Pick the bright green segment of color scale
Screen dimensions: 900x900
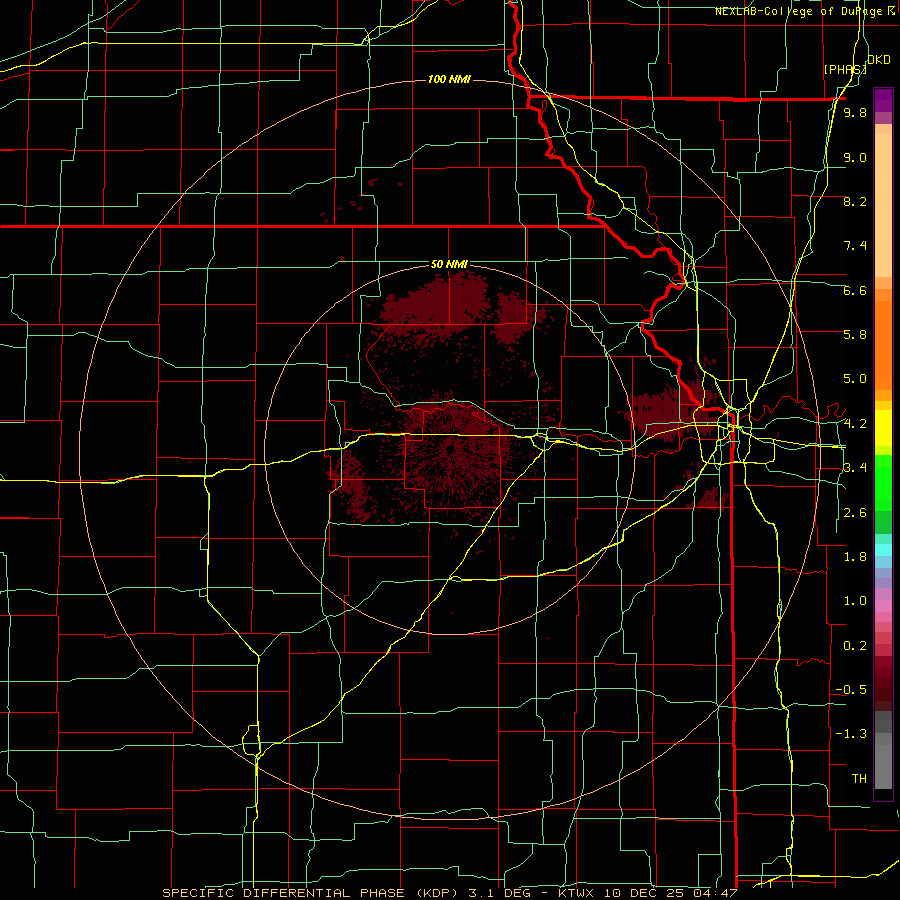tap(883, 483)
